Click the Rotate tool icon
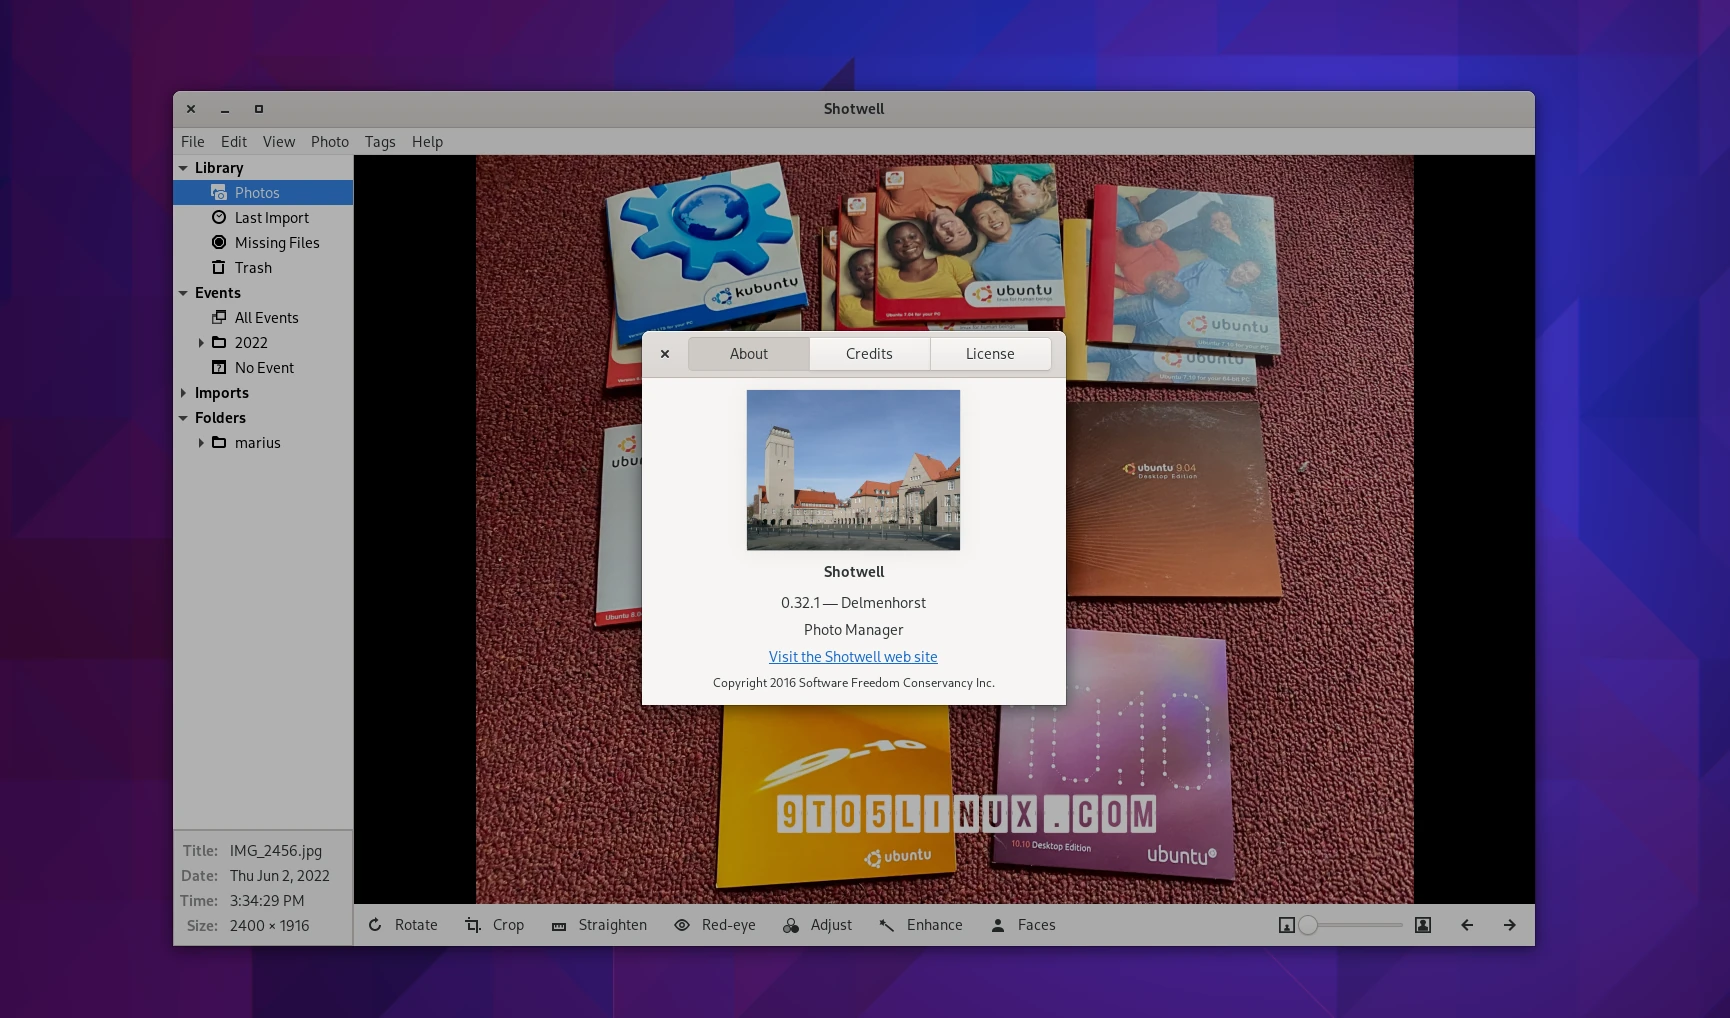The width and height of the screenshot is (1730, 1018). click(x=375, y=925)
